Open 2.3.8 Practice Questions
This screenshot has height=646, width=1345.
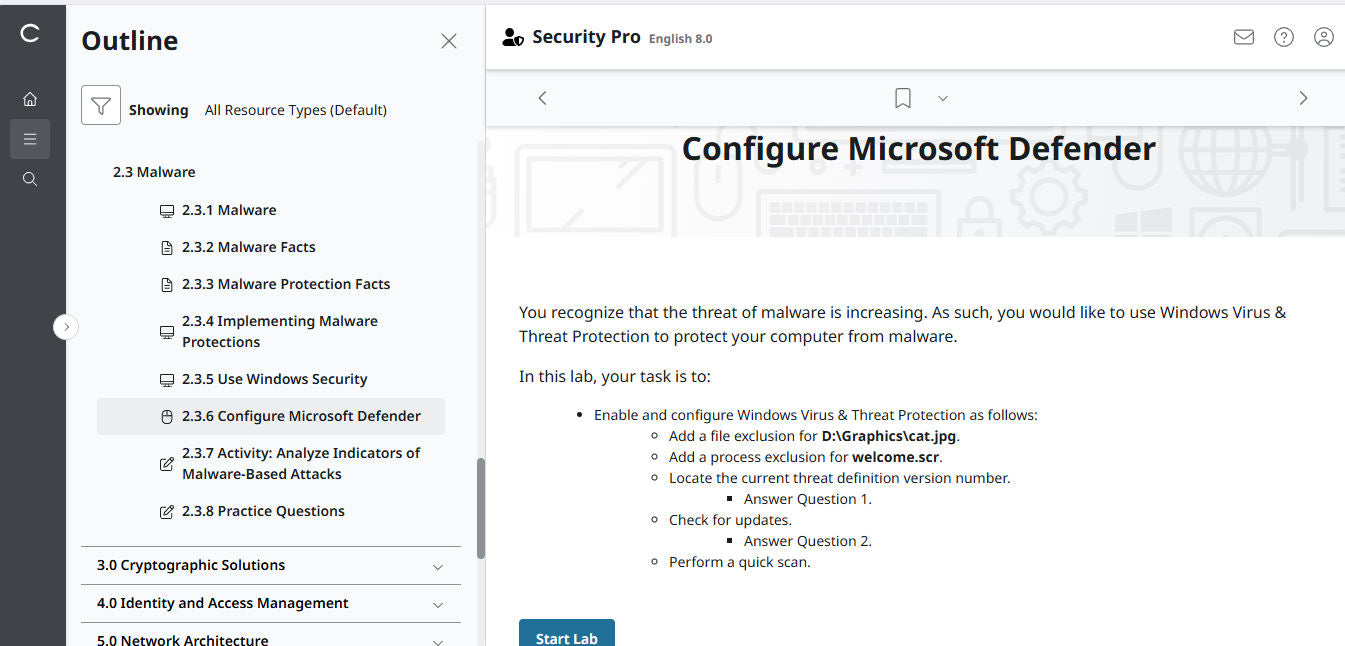tap(262, 511)
